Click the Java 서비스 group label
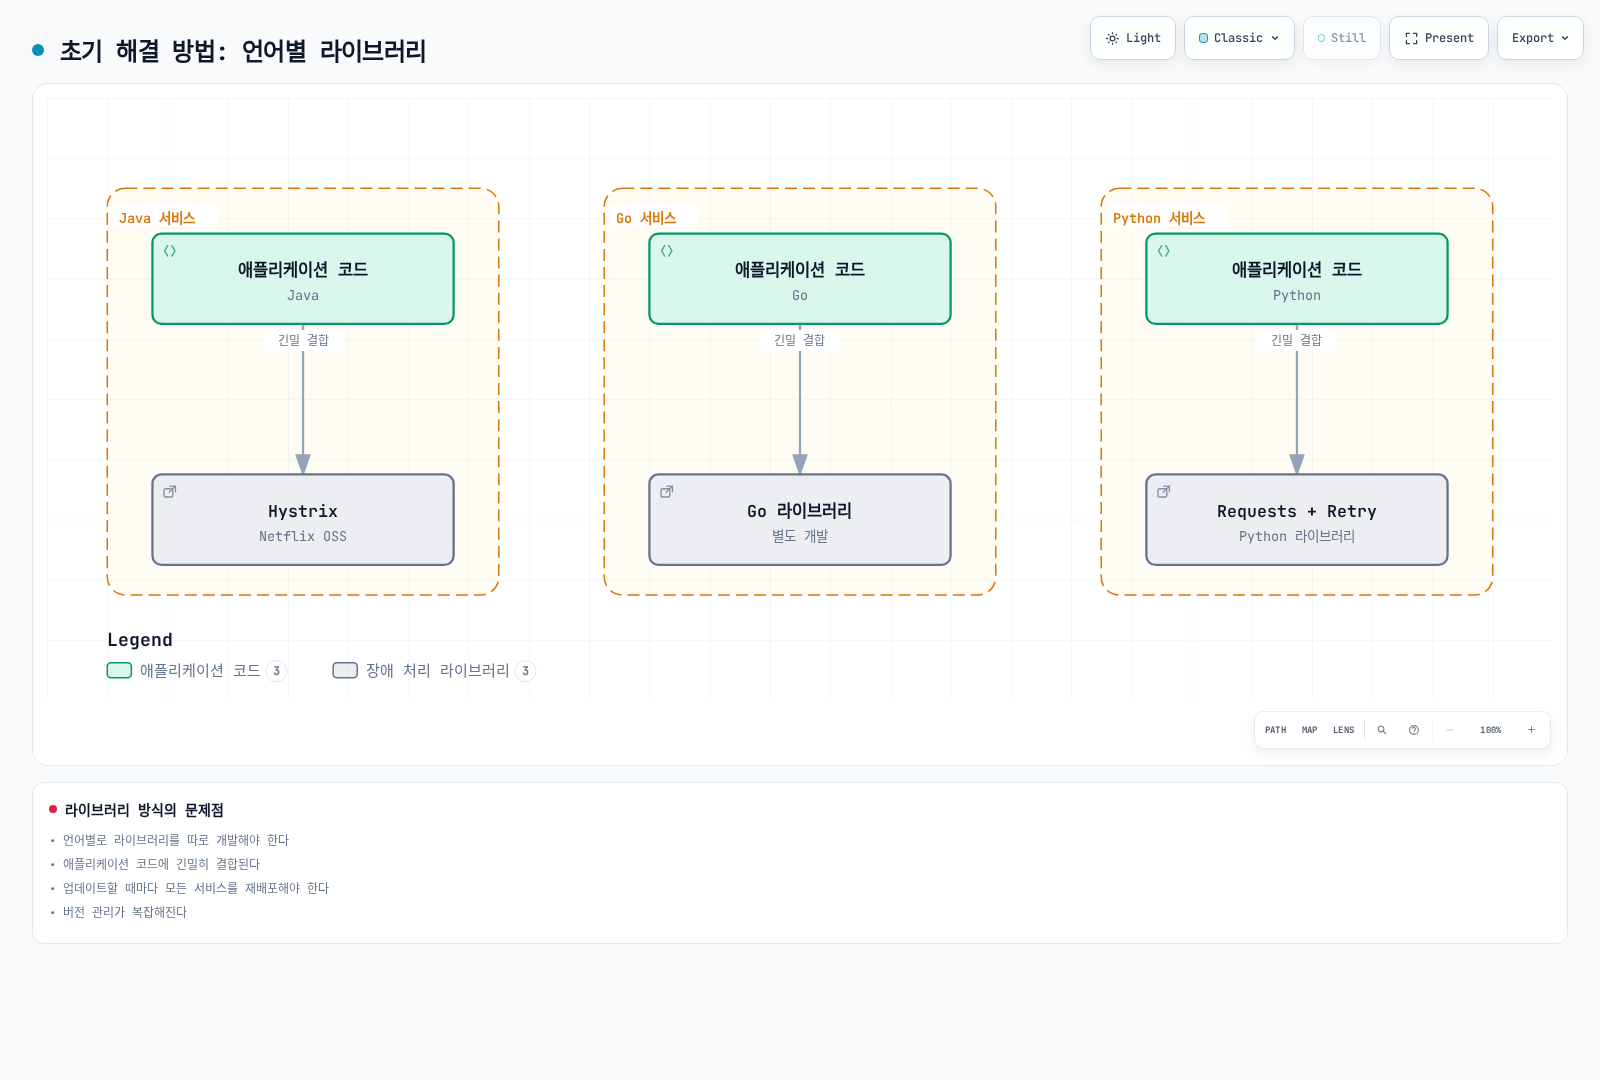The height and width of the screenshot is (1080, 1600). [157, 218]
